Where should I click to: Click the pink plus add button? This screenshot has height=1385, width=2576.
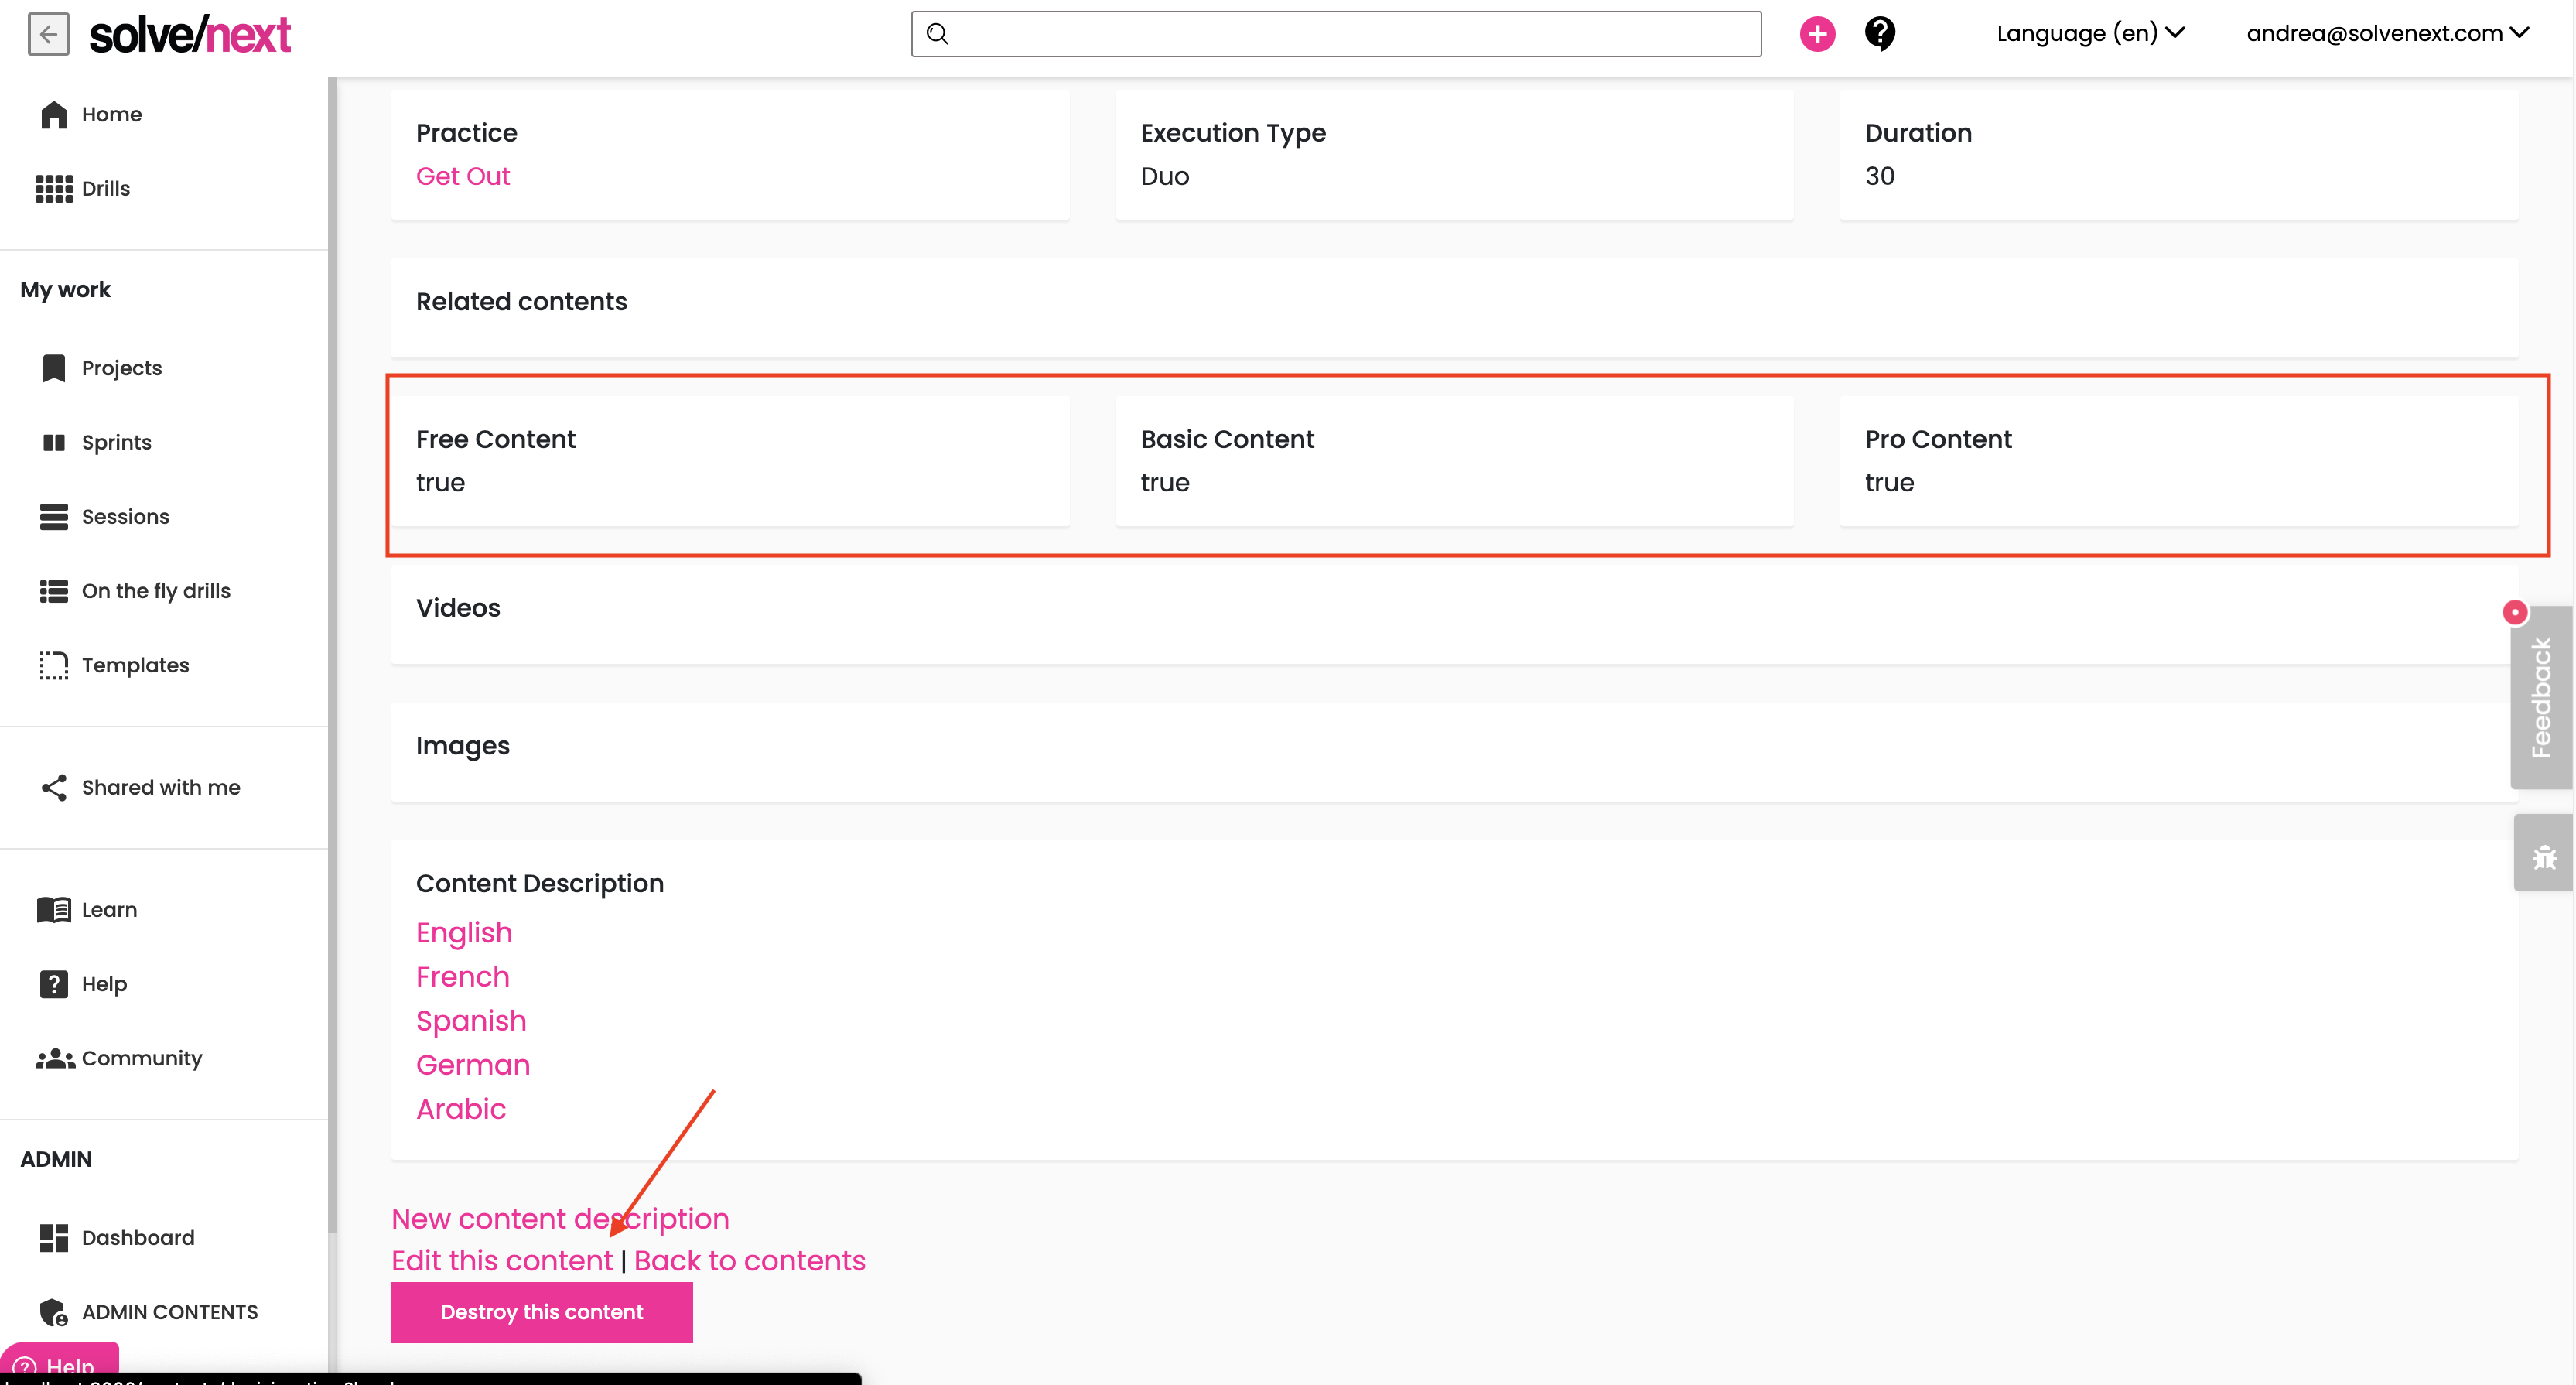(1817, 34)
